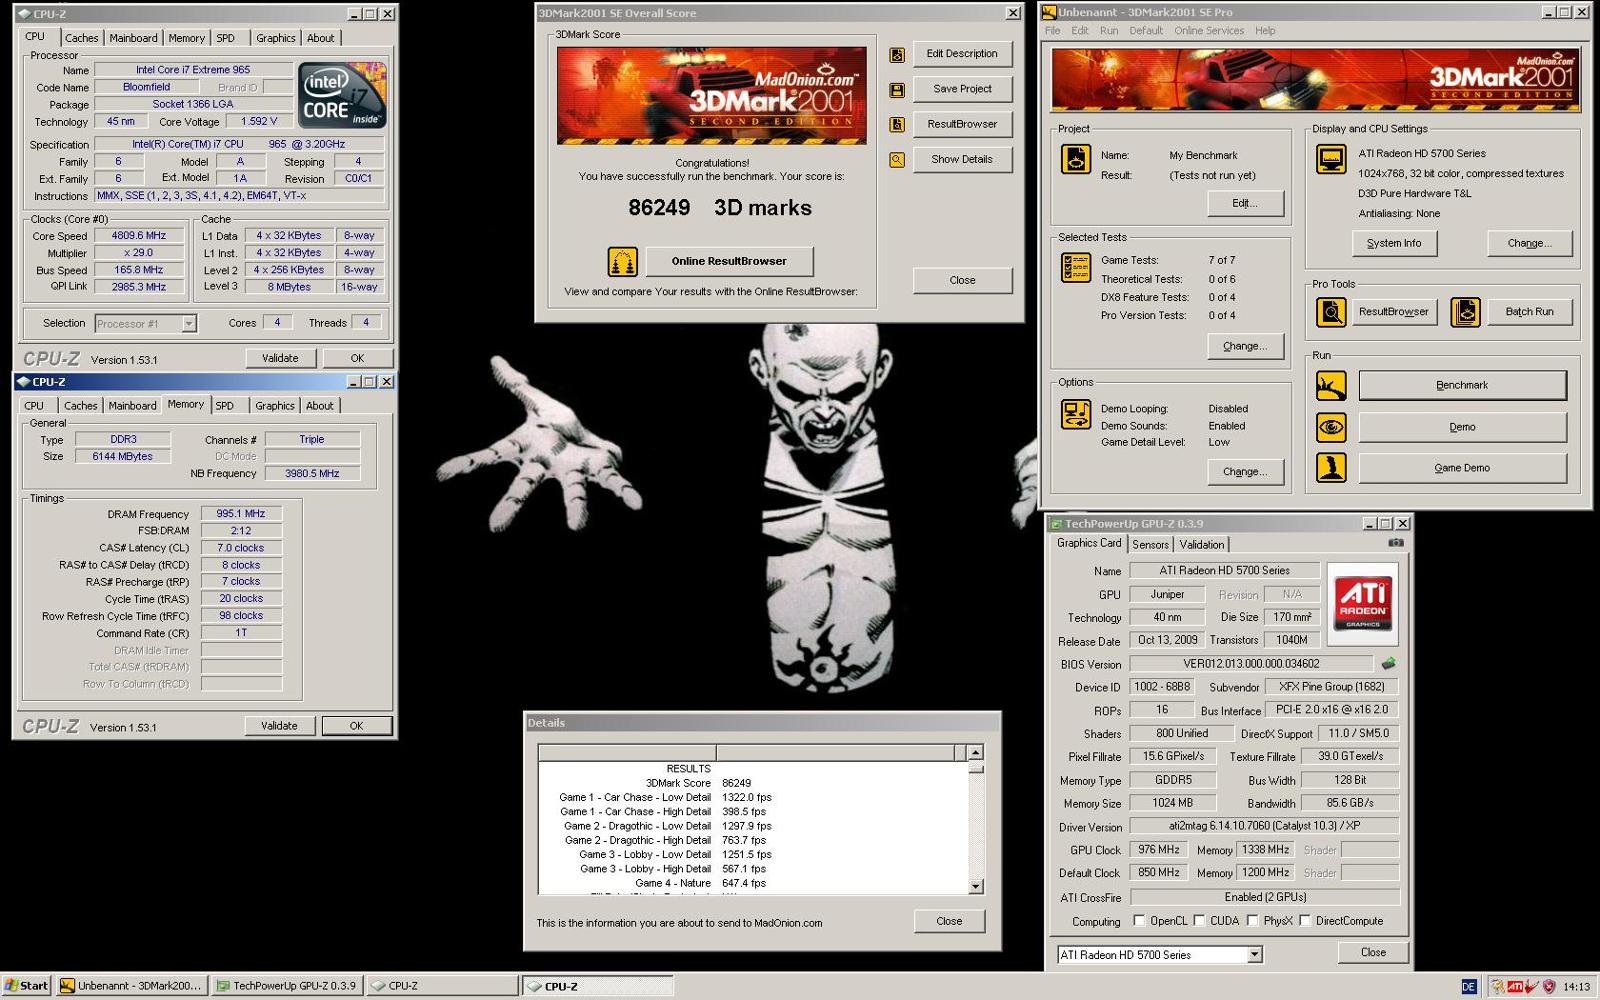1600x1000 pixels.
Task: Click the GPU-Z screenshot camera icon
Action: tap(1396, 543)
